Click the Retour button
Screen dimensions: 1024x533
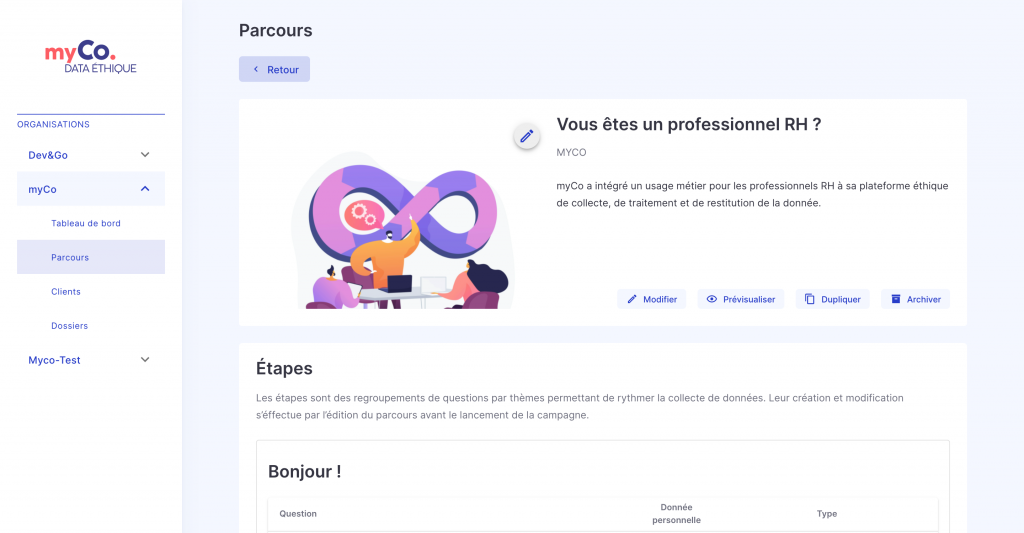click(274, 69)
